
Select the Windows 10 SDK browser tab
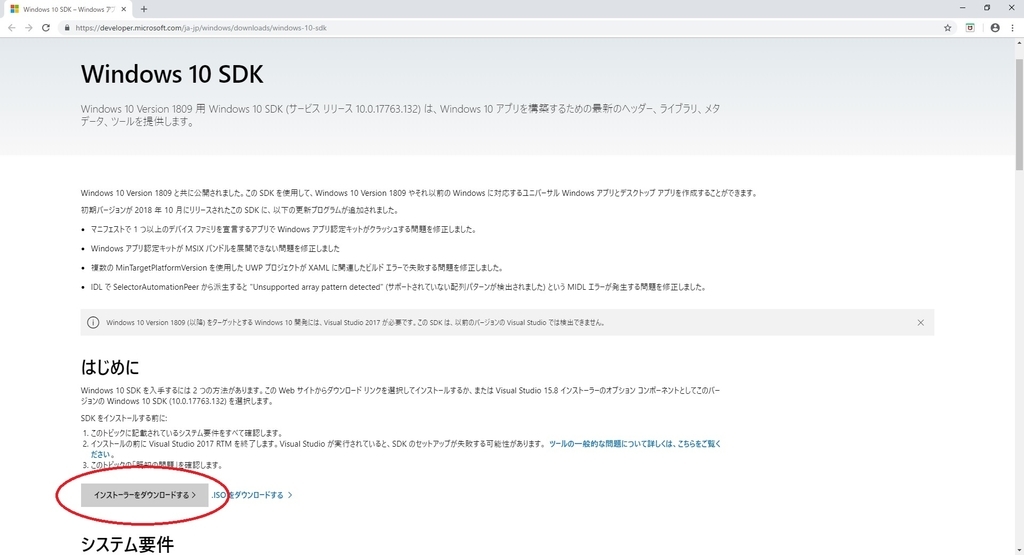coord(68,9)
